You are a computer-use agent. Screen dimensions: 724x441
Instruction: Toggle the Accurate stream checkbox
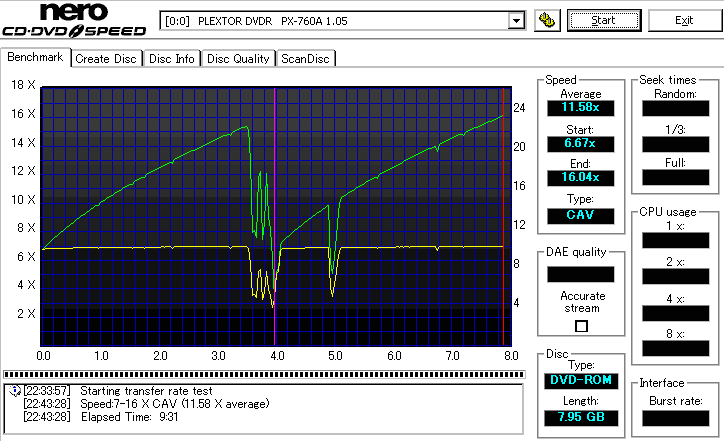tap(581, 325)
